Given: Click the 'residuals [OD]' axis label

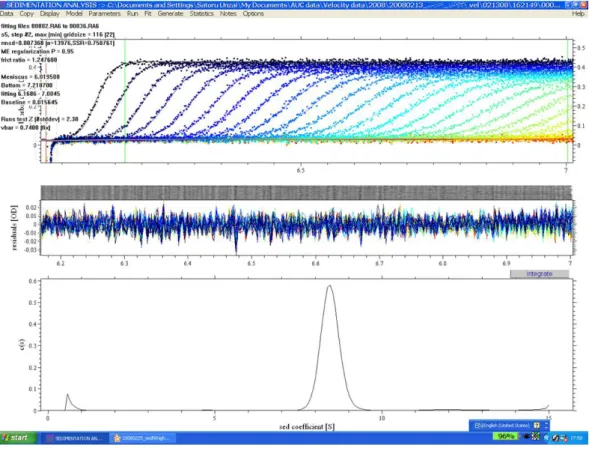Looking at the screenshot, I should pos(14,227).
